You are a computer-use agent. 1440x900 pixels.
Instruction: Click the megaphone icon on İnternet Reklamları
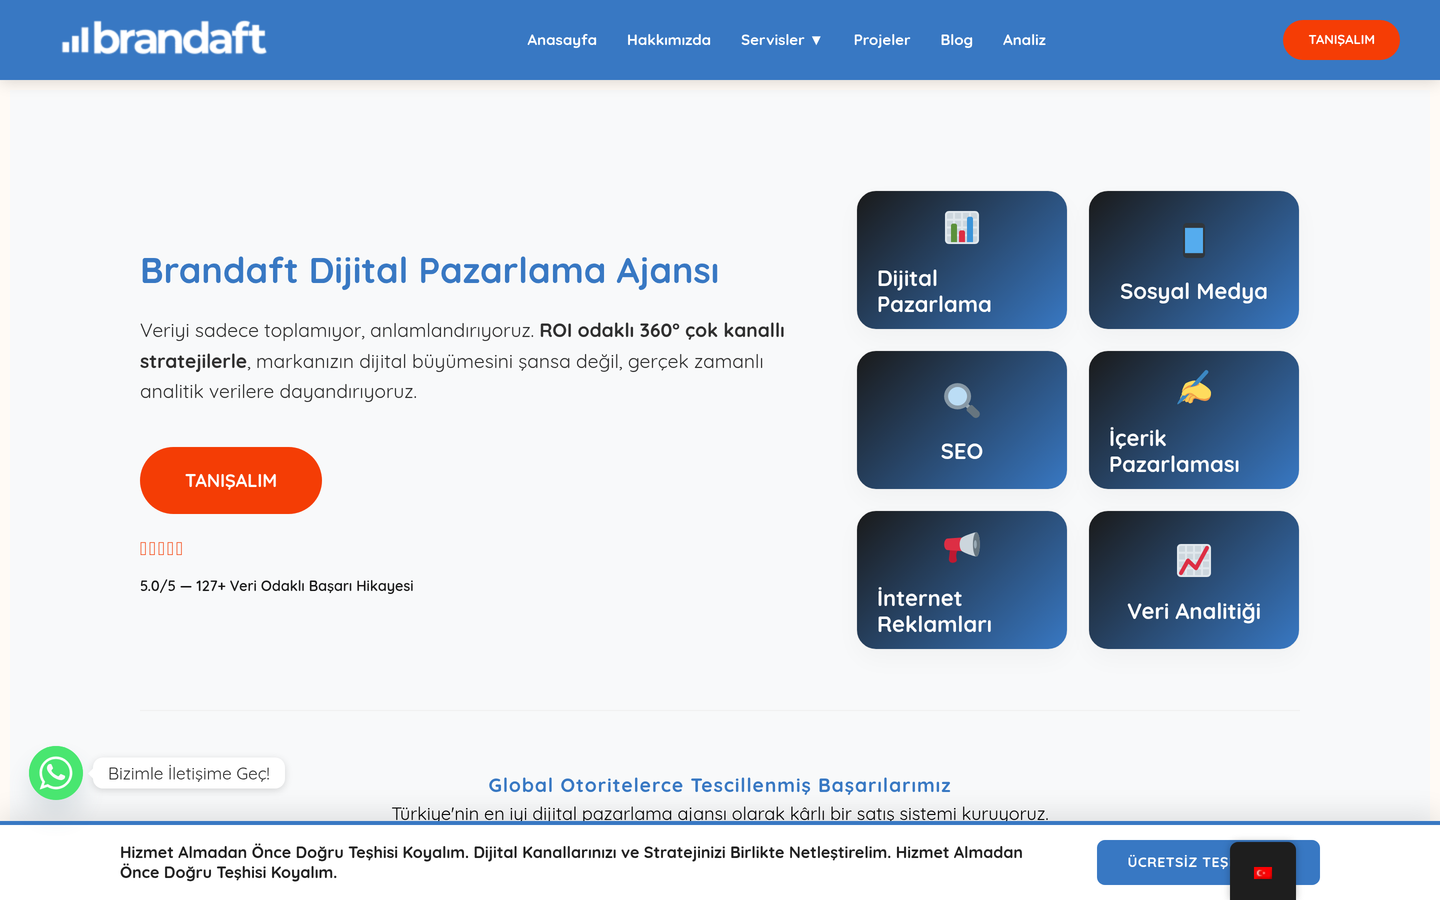tap(962, 547)
